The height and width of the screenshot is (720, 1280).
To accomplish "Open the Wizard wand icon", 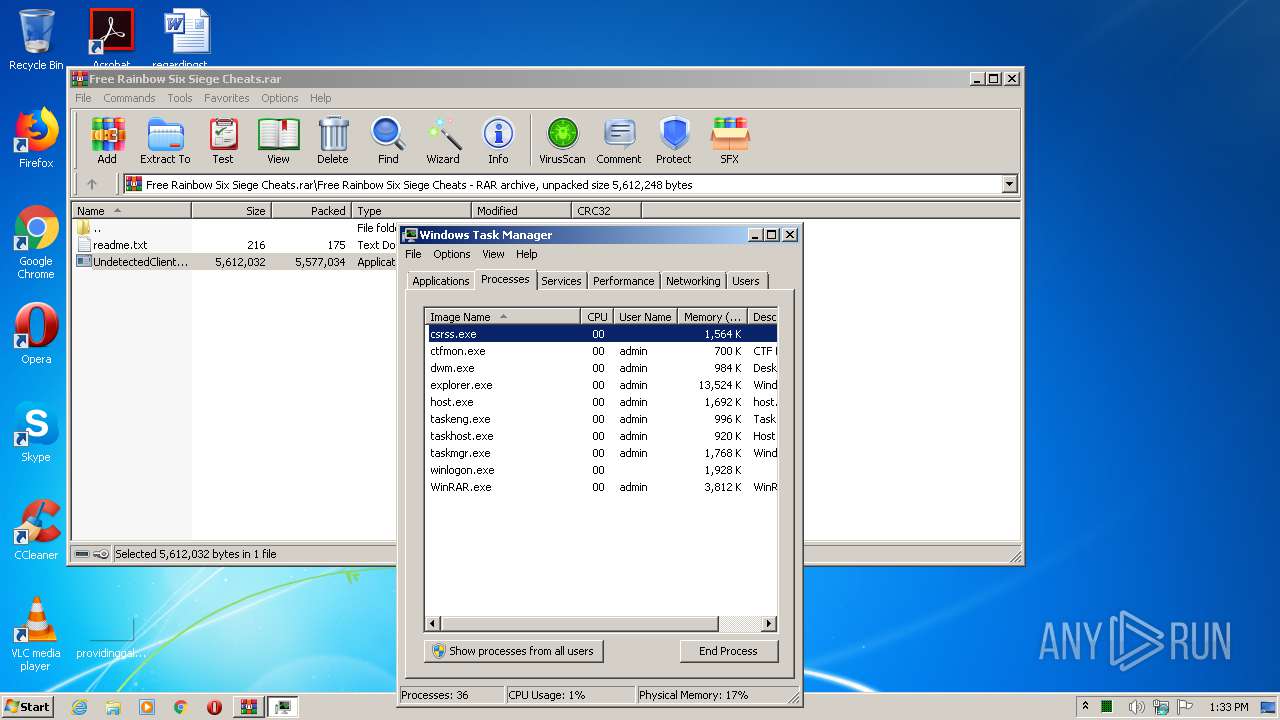I will pyautogui.click(x=443, y=140).
